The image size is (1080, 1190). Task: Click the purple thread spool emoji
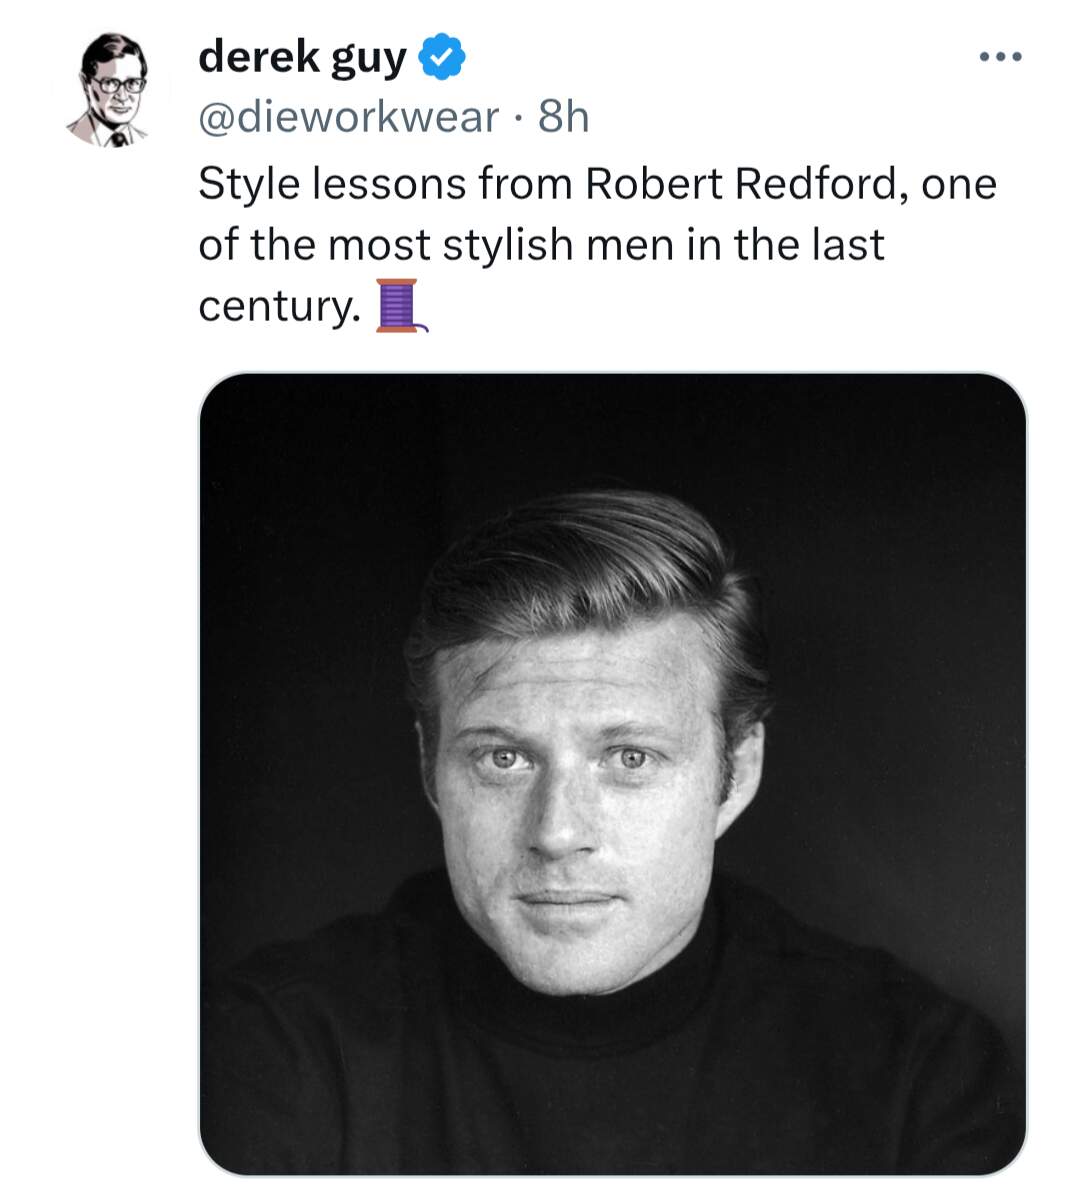tap(401, 305)
